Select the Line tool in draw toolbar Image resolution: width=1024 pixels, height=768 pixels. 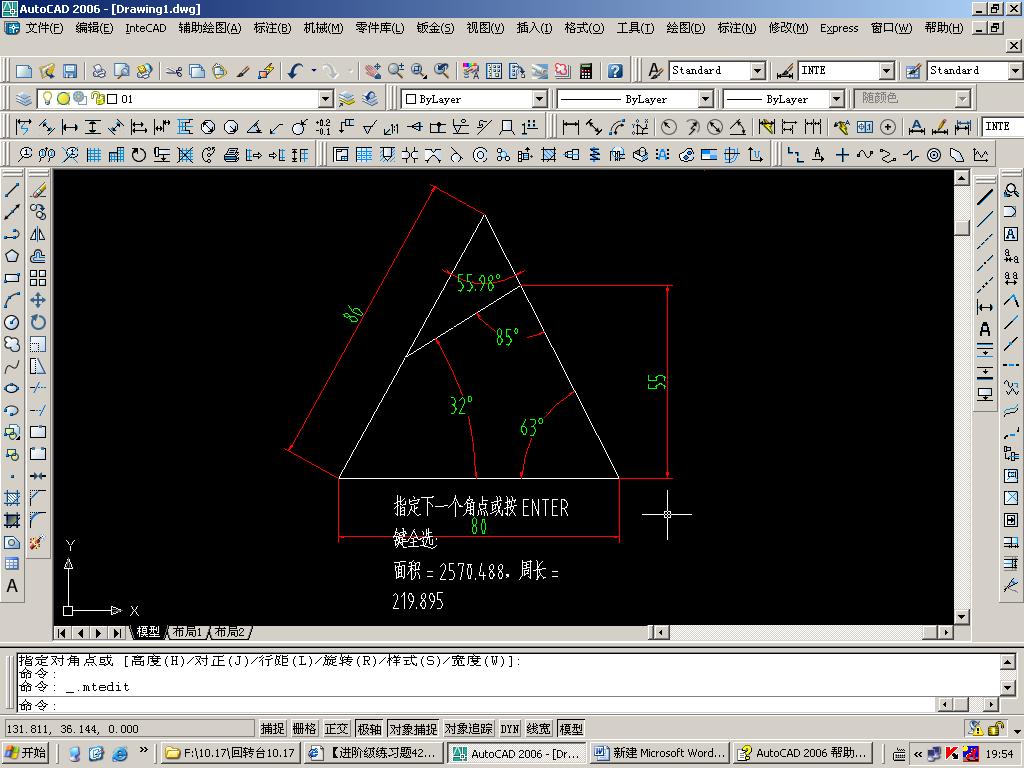[12, 191]
